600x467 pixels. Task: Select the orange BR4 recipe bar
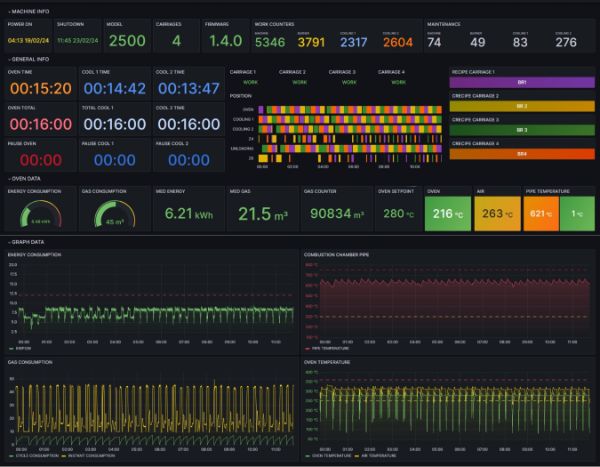520,154
